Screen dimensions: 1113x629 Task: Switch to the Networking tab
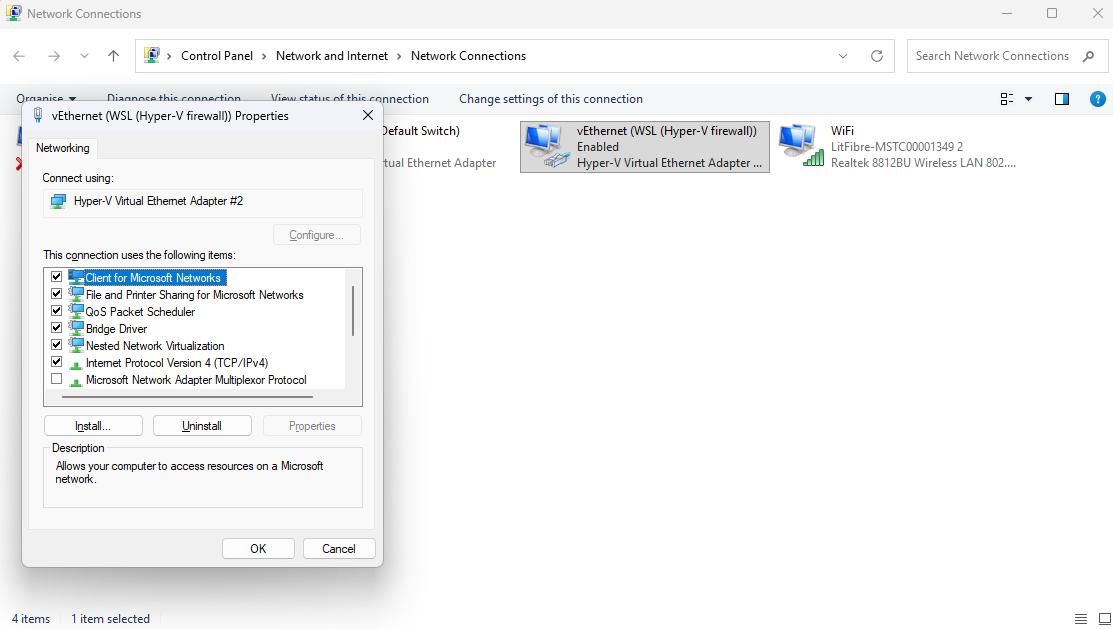(x=62, y=147)
